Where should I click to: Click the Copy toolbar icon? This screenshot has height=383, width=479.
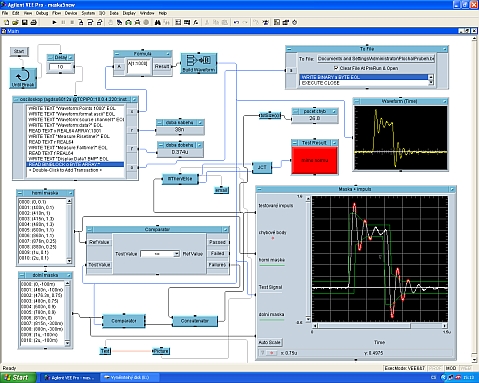216,23
